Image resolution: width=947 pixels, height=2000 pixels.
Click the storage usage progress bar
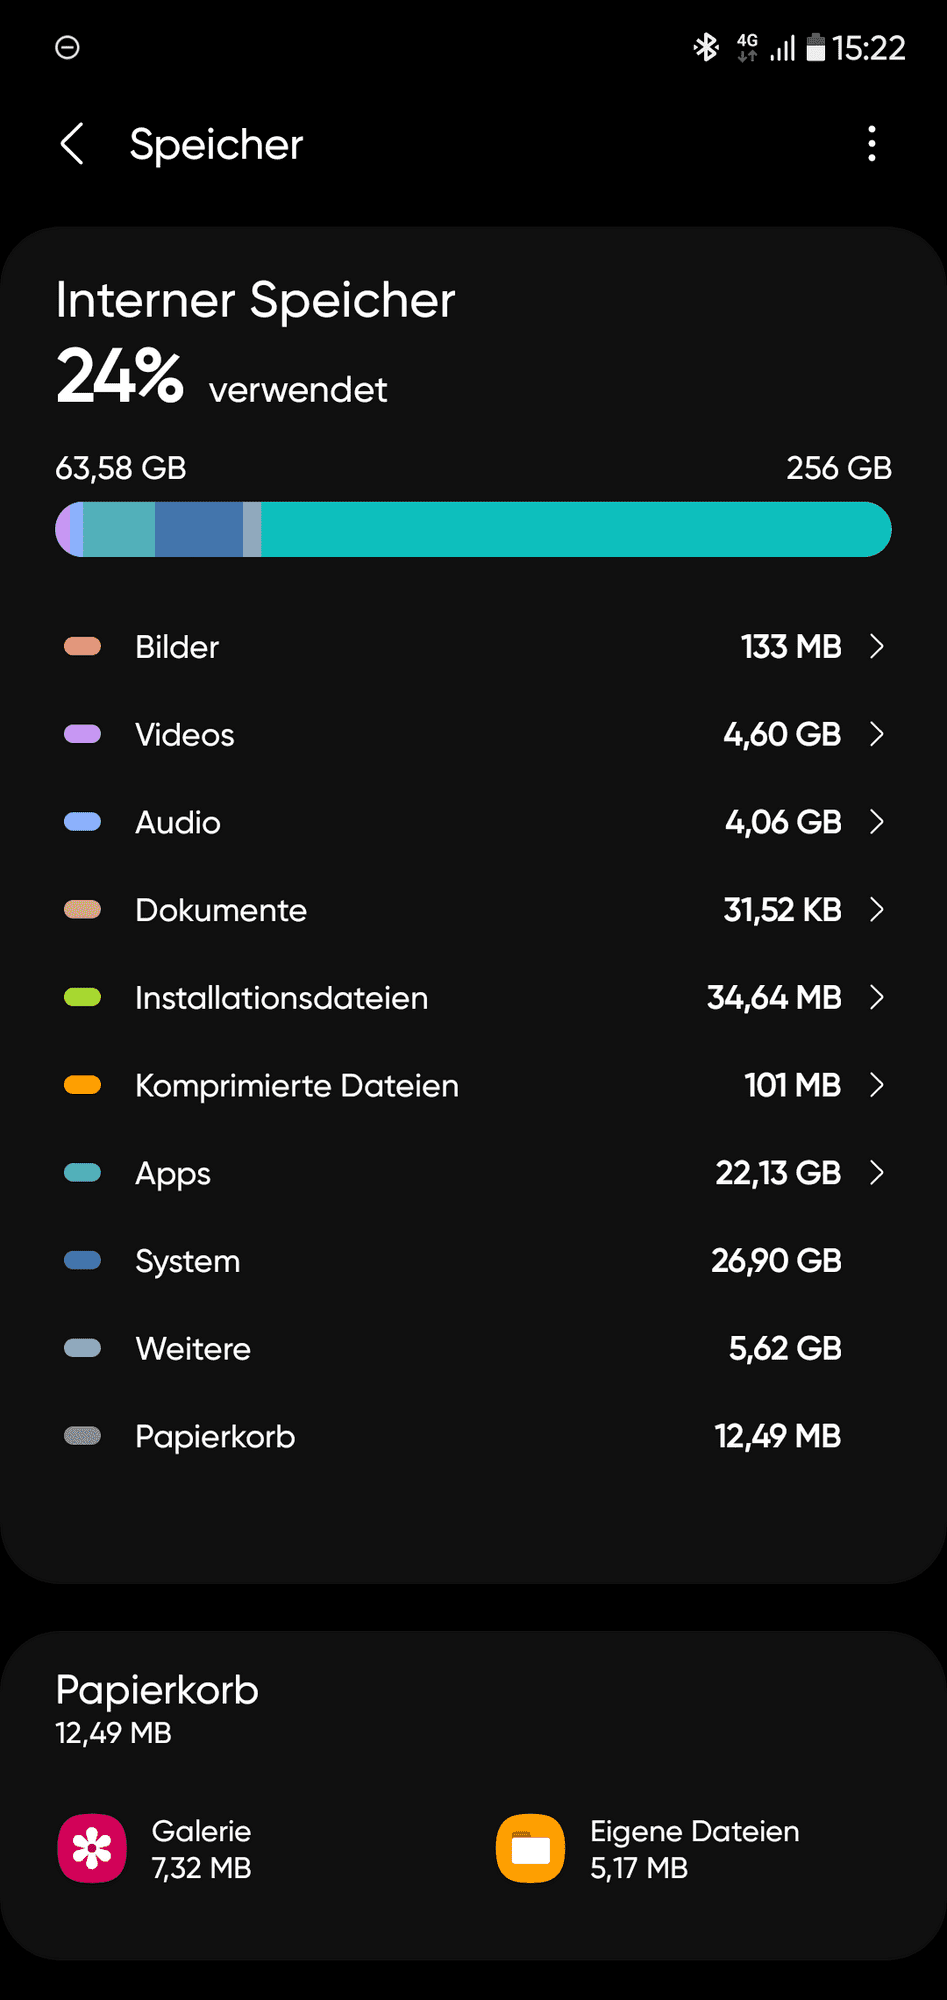tap(473, 529)
